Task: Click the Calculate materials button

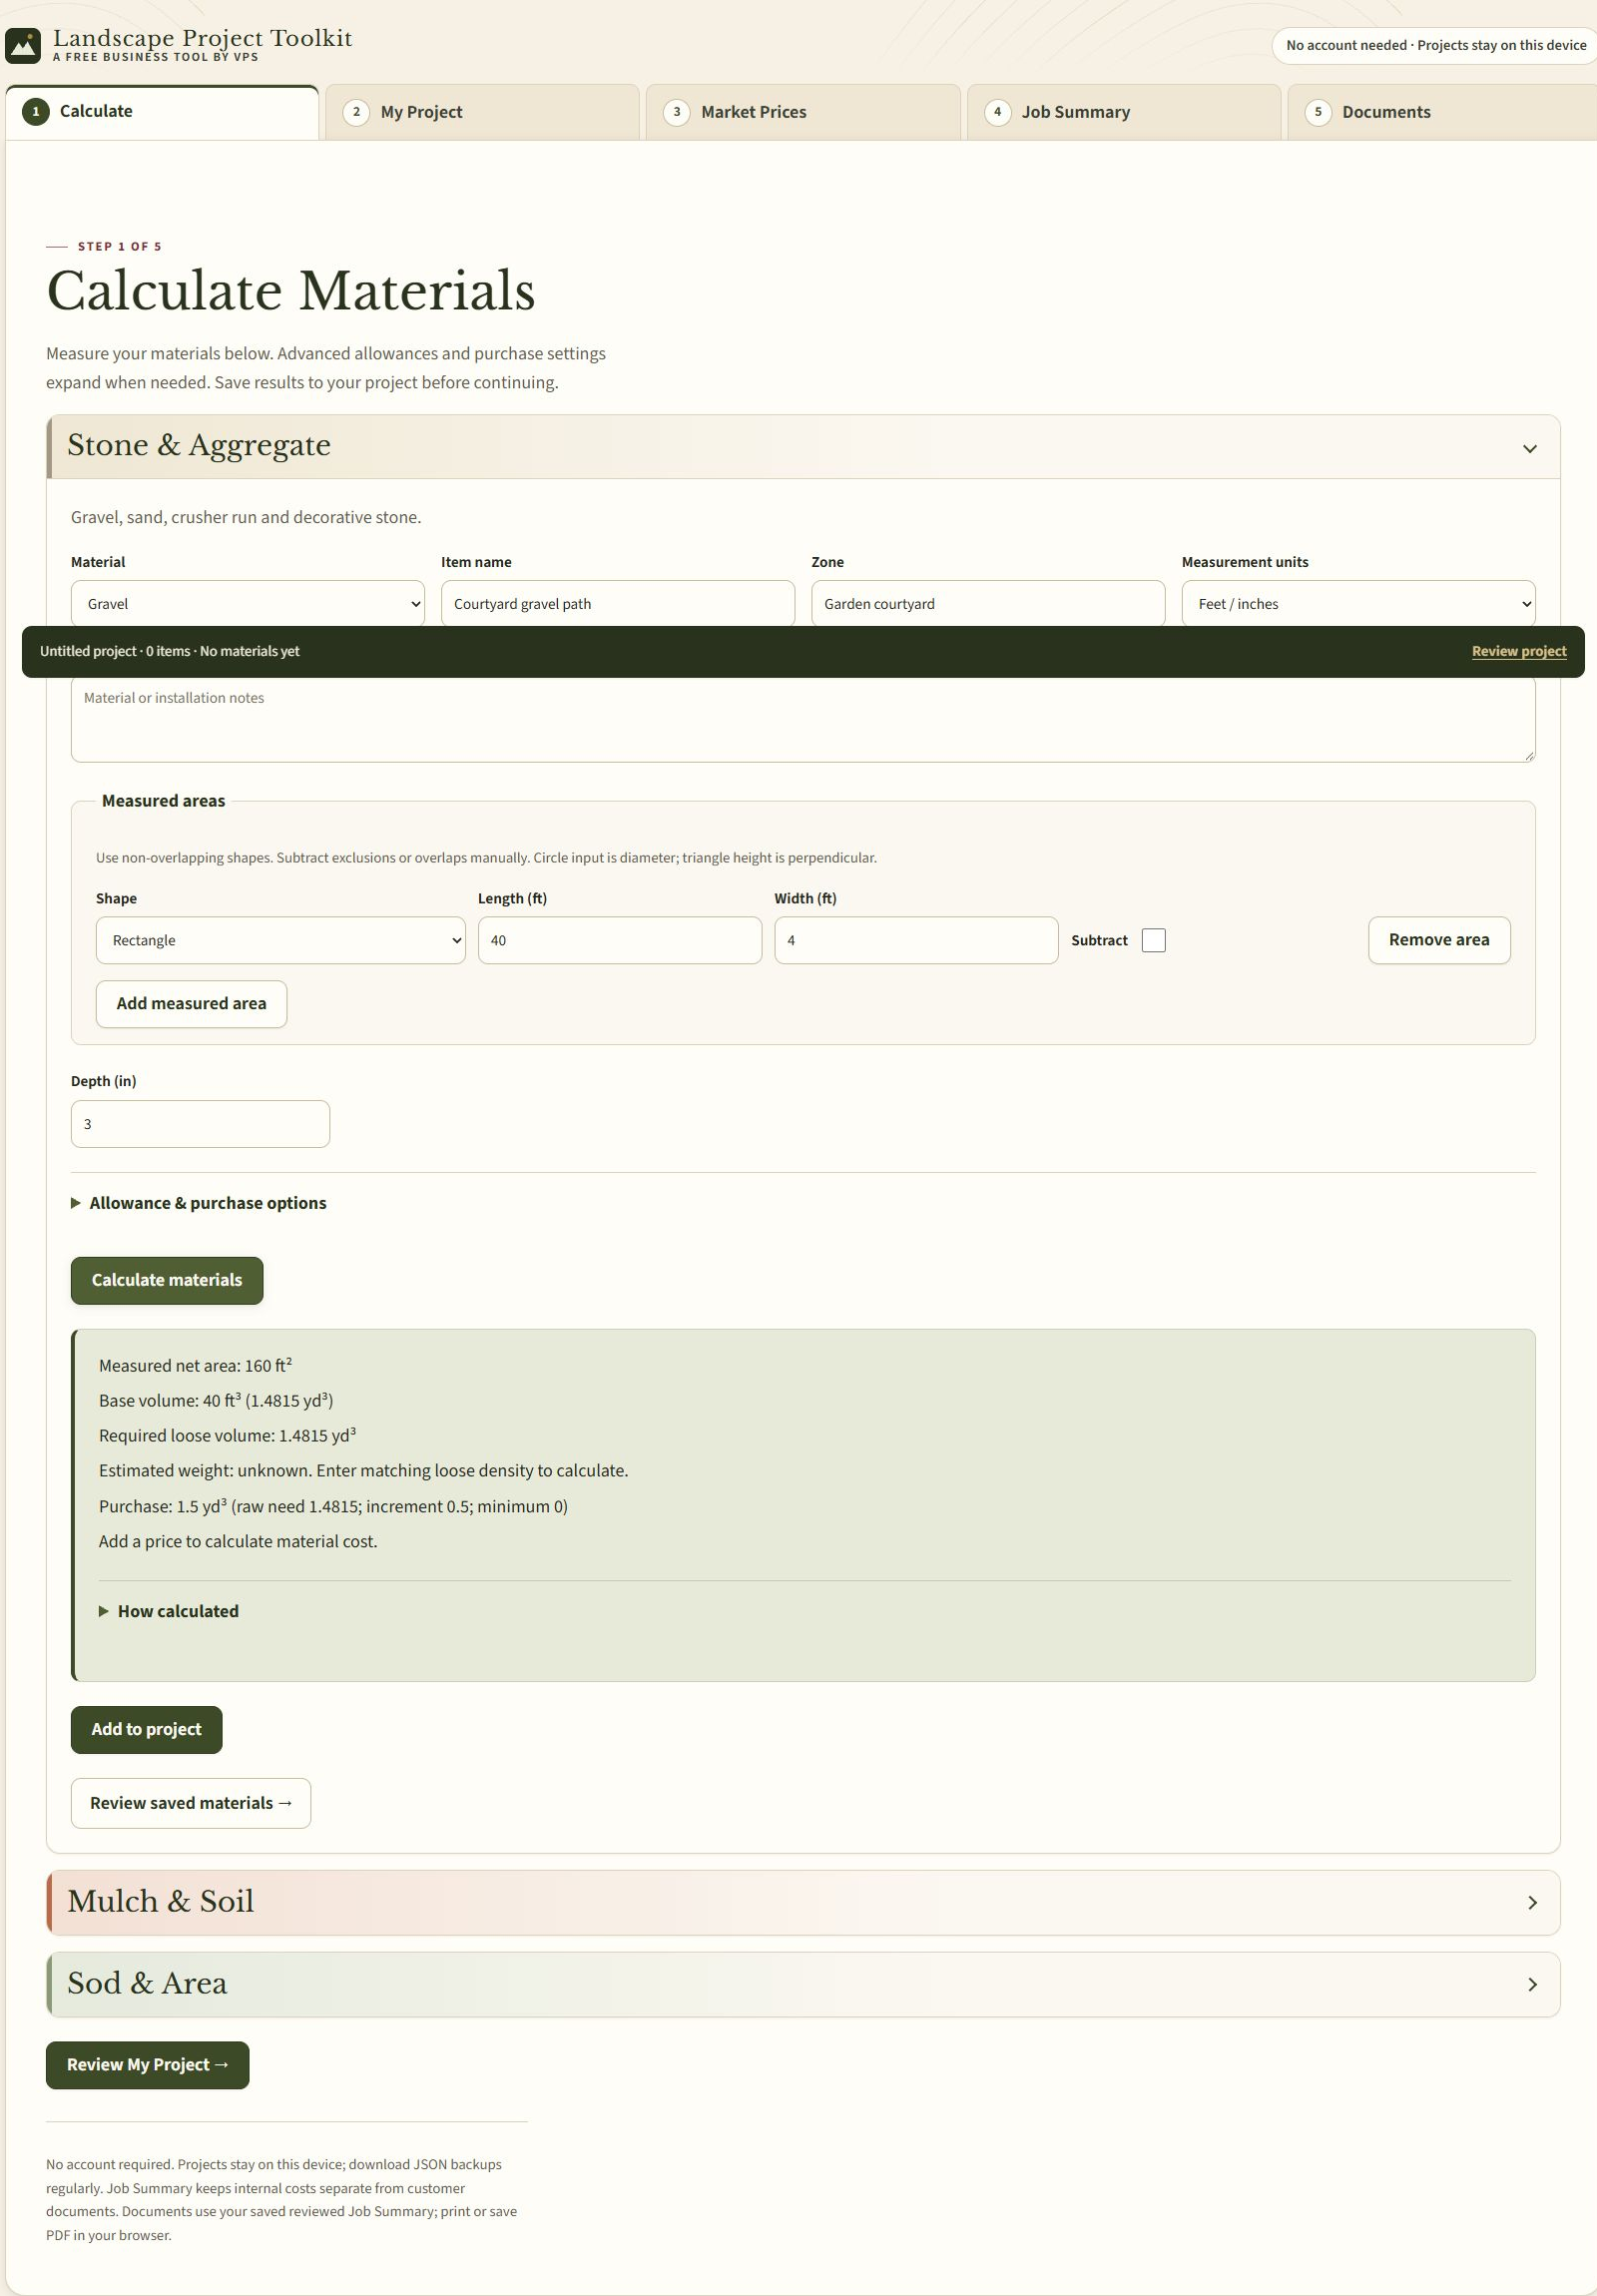Action: click(x=167, y=1280)
